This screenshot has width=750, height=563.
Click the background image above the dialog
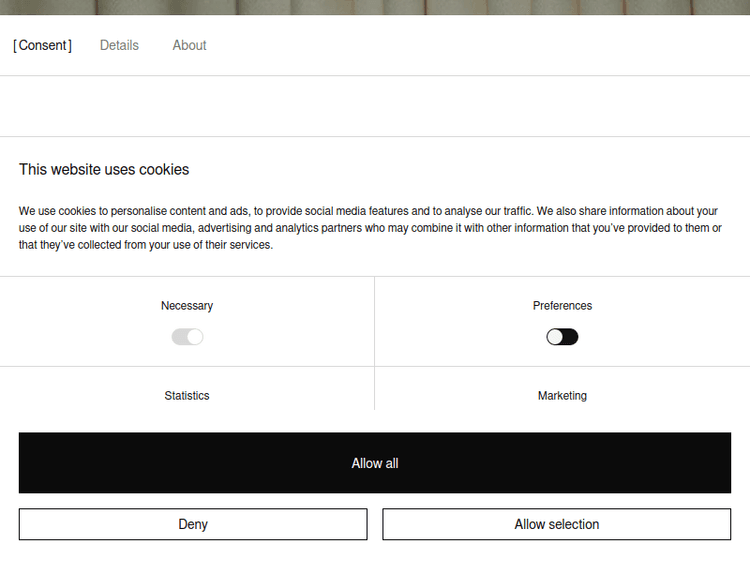(x=375, y=7)
